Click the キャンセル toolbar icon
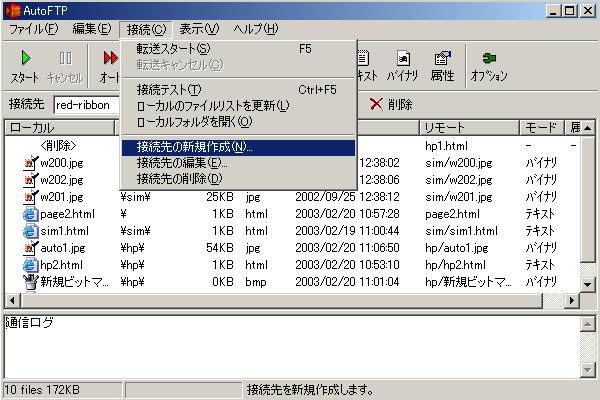The width and height of the screenshot is (600, 400). [x=65, y=59]
